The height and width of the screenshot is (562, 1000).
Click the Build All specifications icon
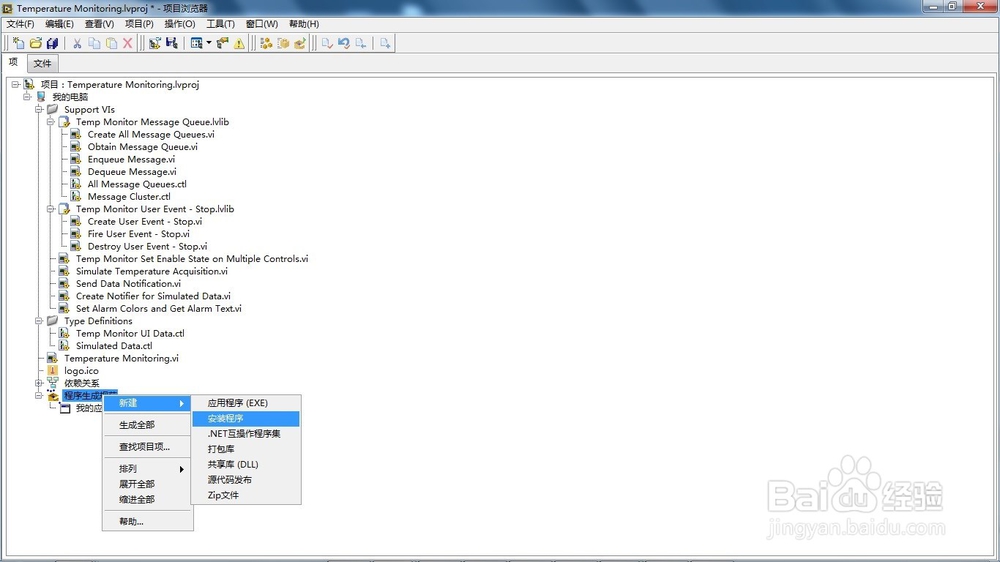click(x=267, y=43)
